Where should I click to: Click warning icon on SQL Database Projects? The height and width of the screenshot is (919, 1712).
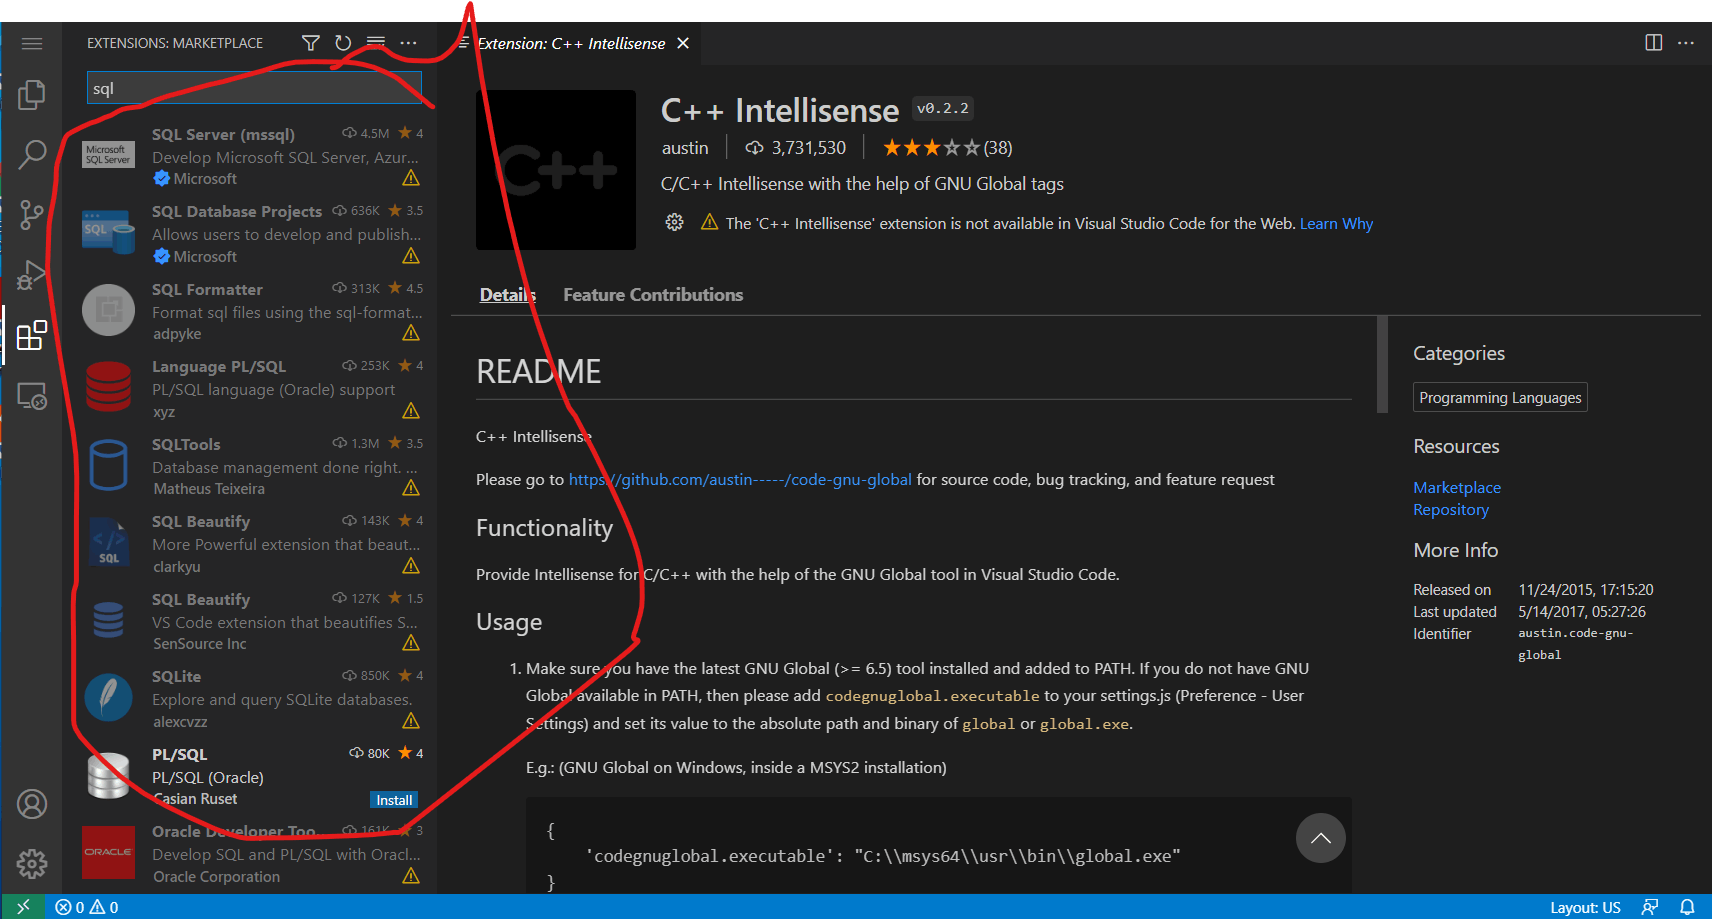pos(411,256)
